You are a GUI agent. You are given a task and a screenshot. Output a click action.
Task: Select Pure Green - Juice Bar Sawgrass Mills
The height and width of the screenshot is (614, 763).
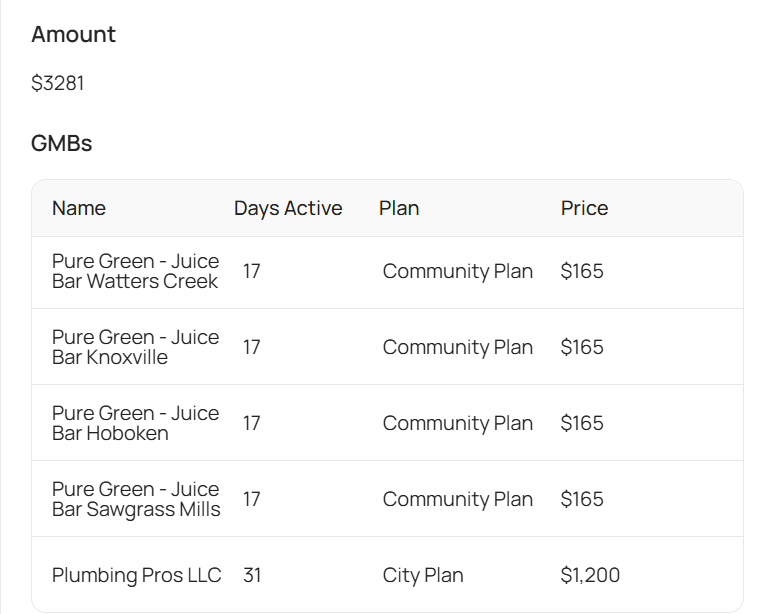(x=136, y=499)
